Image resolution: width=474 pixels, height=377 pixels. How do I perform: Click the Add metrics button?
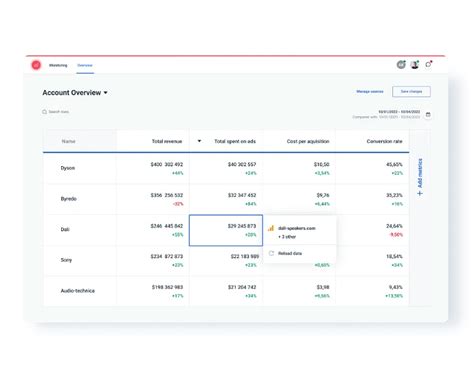tap(420, 177)
